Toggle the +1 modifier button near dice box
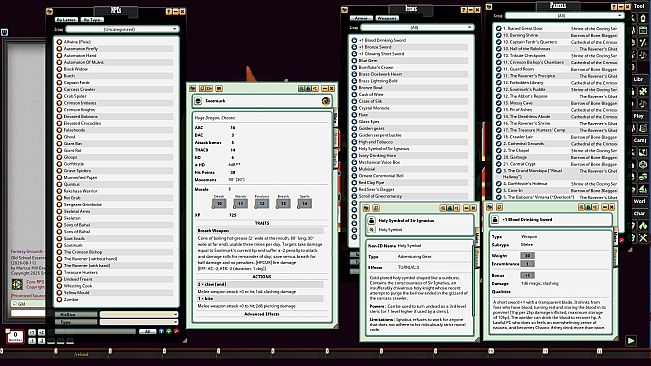This screenshot has height=366, width=651. (32, 333)
